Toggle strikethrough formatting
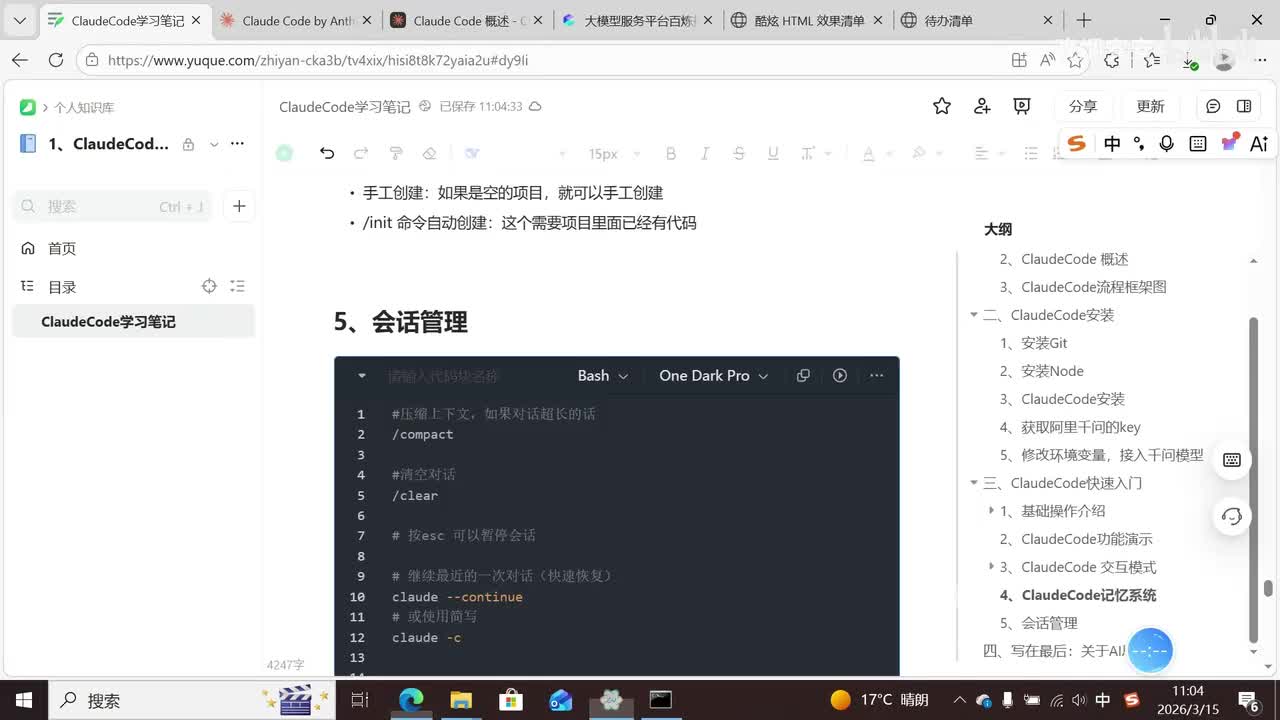Image resolution: width=1280 pixels, height=720 pixels. [x=739, y=153]
